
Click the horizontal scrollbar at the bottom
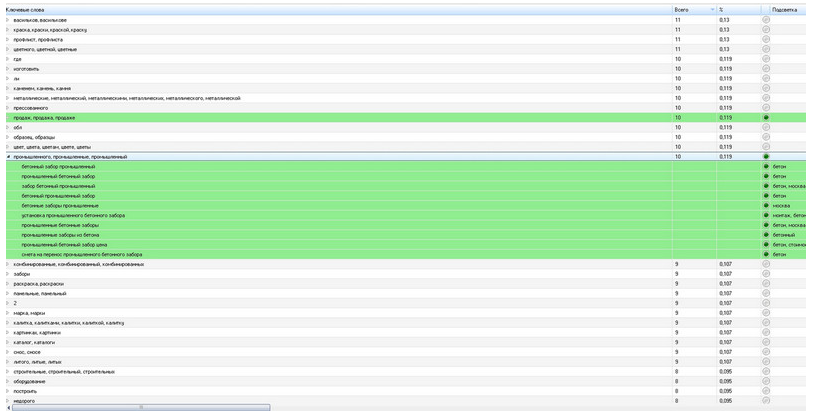click(140, 408)
